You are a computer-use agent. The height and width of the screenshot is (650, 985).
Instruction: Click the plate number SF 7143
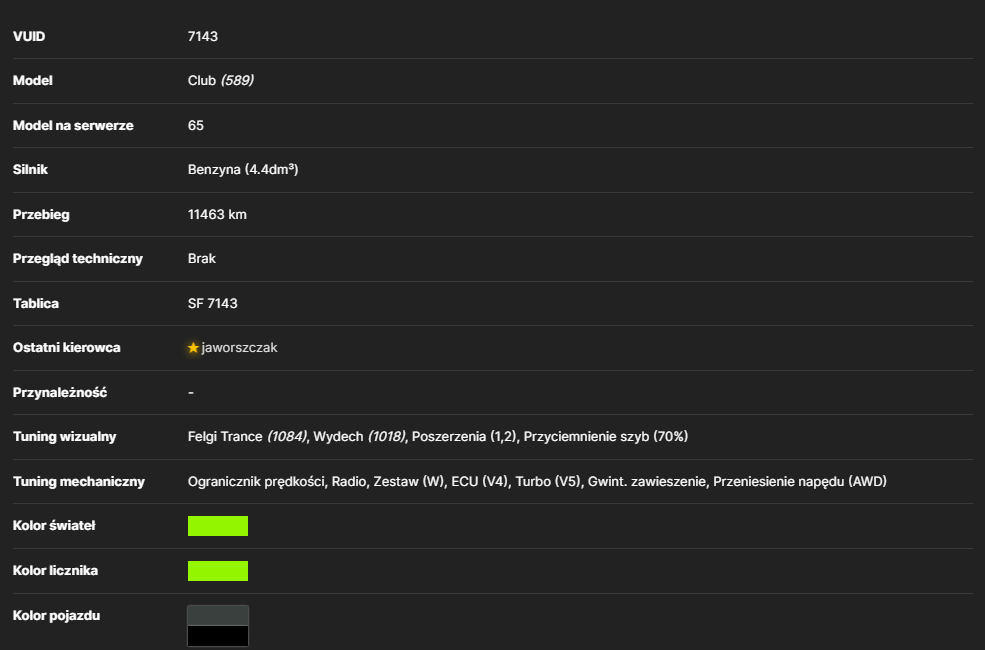pos(213,303)
